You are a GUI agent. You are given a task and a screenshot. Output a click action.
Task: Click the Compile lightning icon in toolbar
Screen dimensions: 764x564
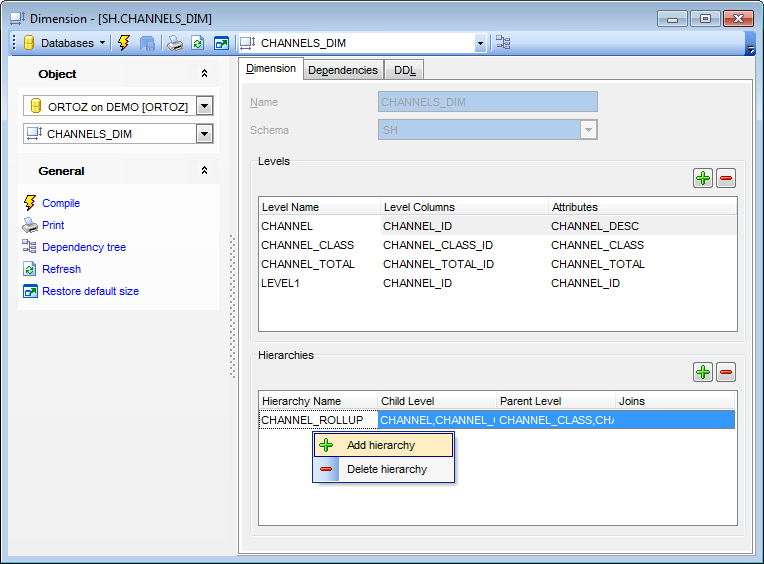click(124, 43)
